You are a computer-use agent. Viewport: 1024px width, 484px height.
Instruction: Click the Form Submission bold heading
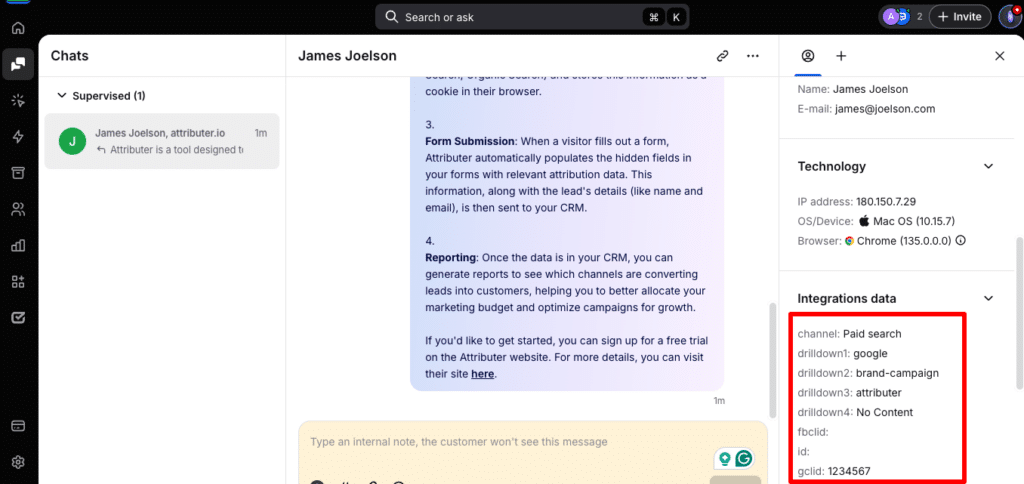coord(472,142)
